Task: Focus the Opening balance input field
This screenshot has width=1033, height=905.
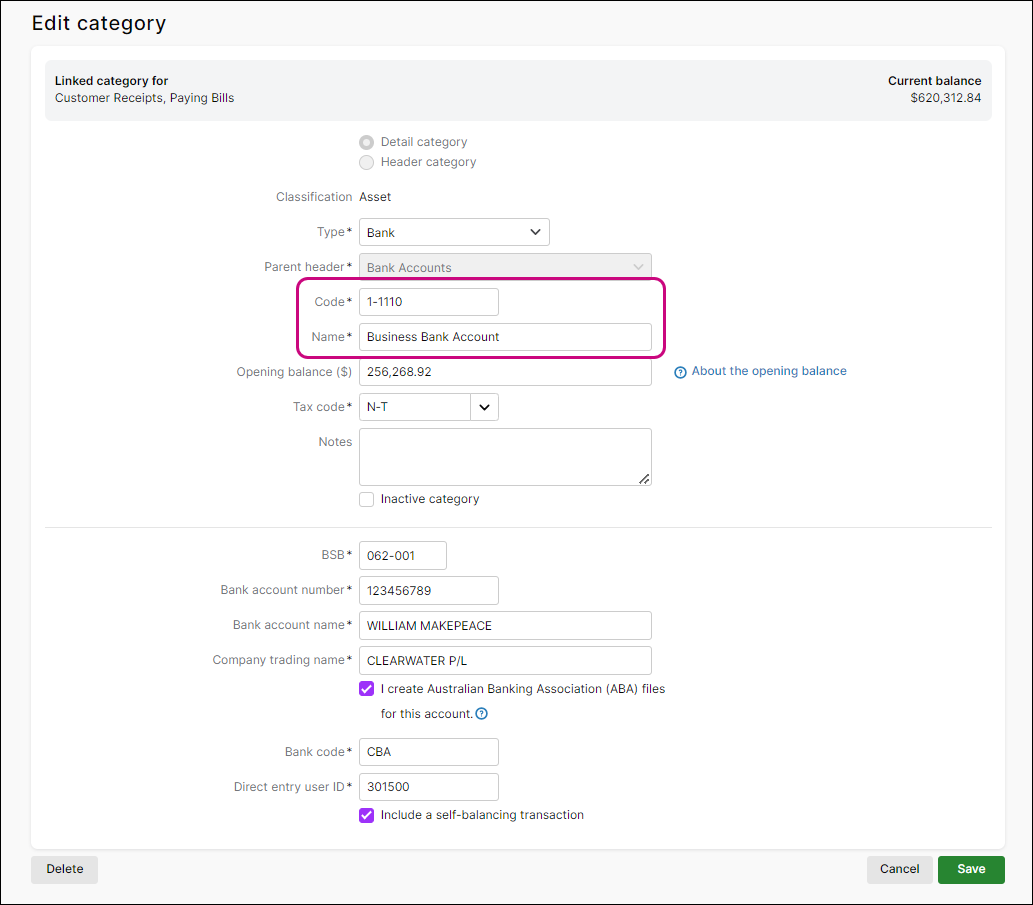Action: [505, 372]
